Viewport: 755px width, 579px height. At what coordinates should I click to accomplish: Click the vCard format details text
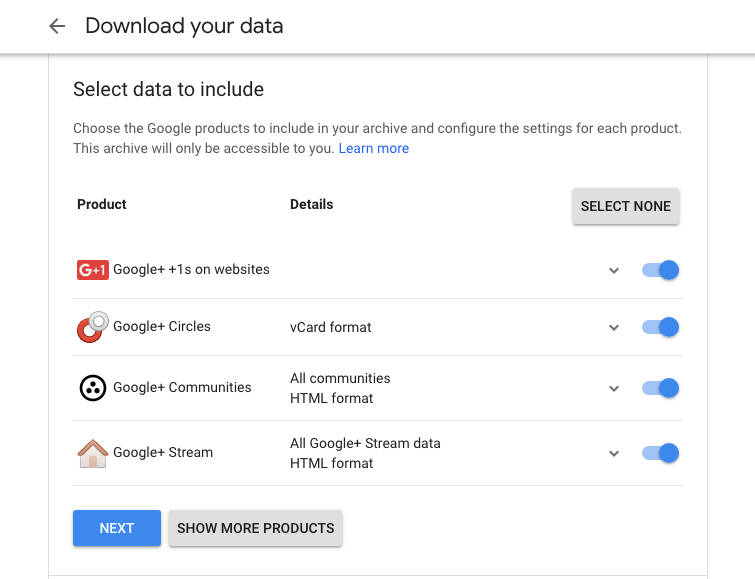pos(331,327)
